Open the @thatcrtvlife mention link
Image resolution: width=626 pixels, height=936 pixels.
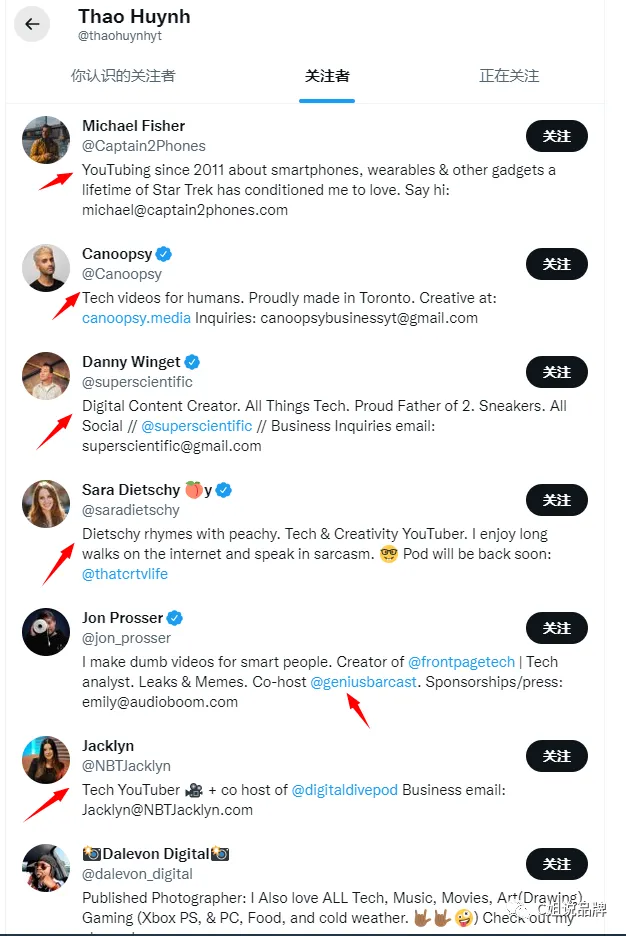(x=125, y=574)
